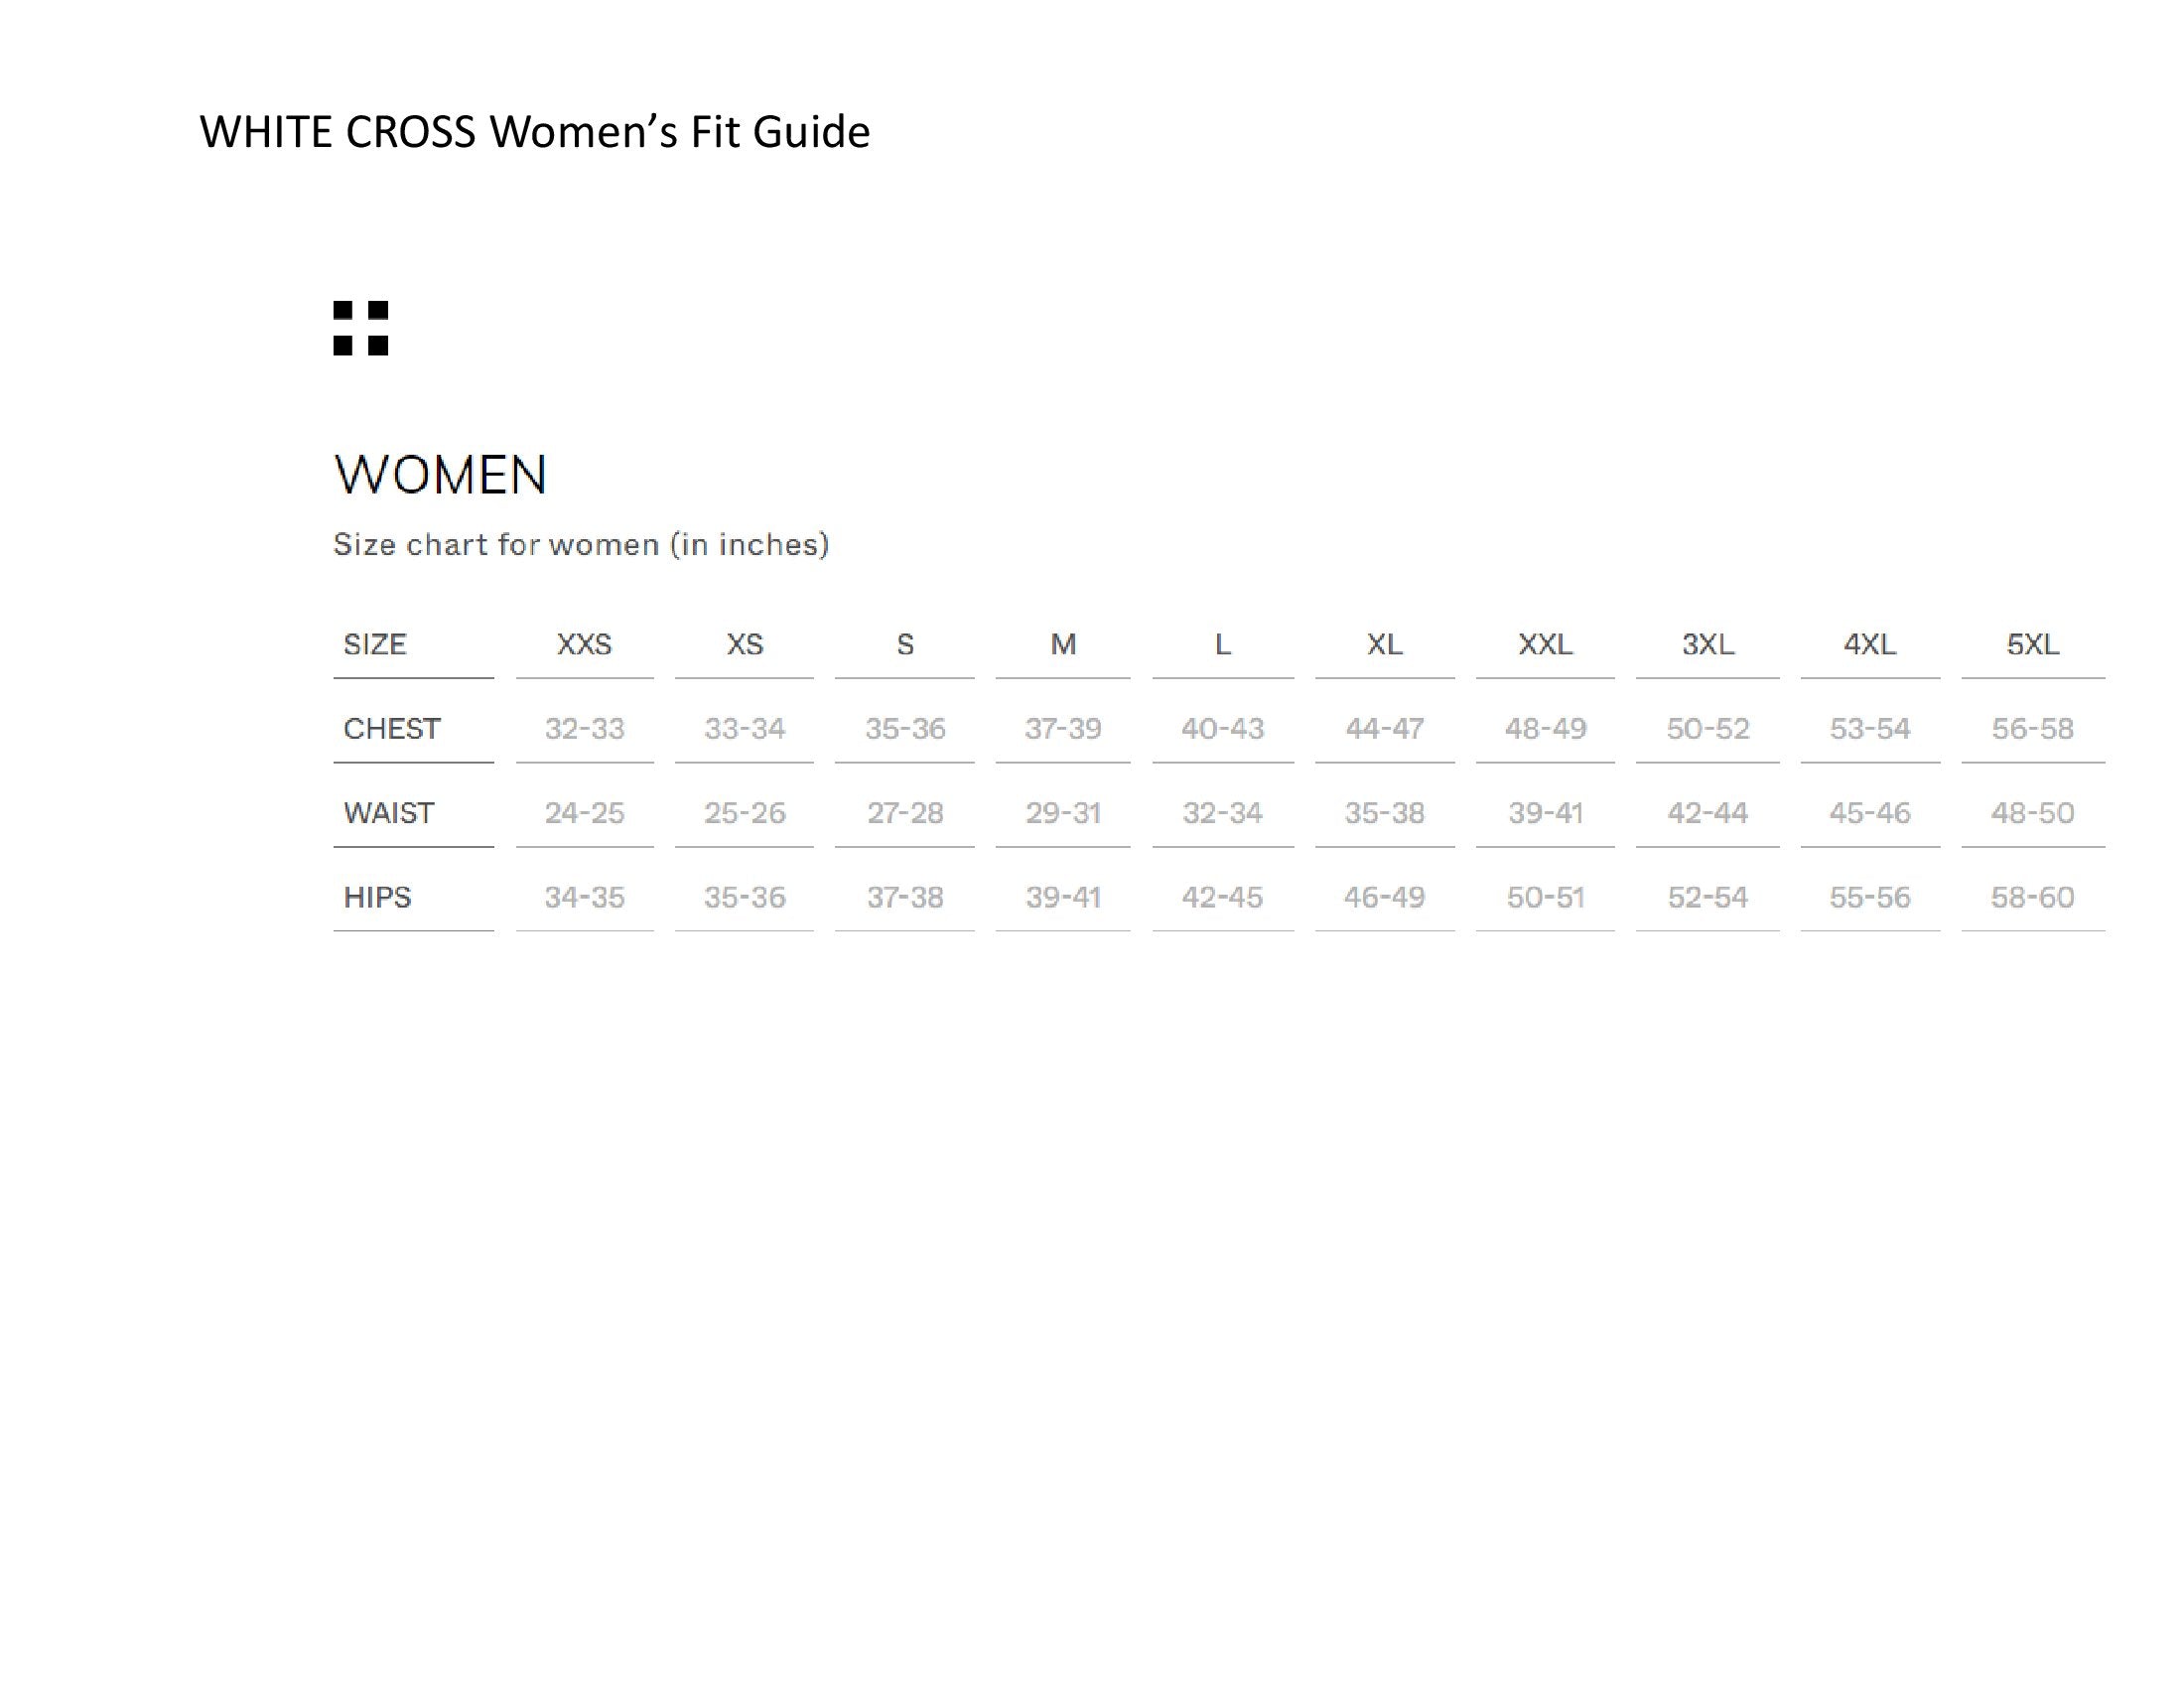Select the 5XL size column header

pos(2032,645)
